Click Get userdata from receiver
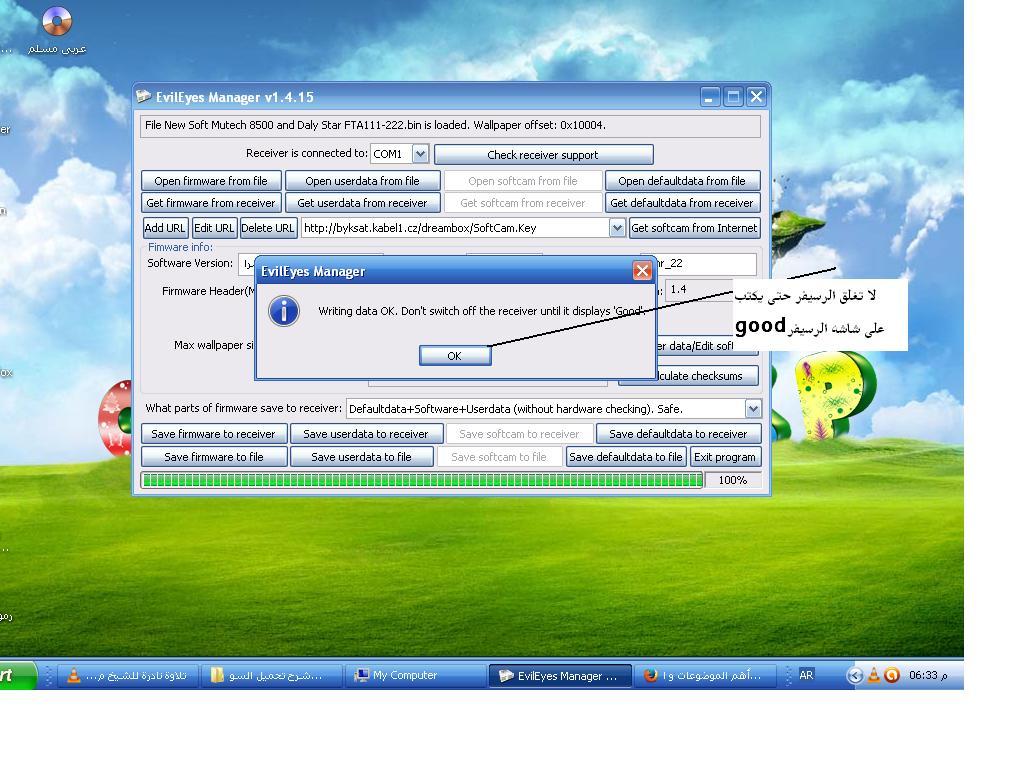This screenshot has width=1024, height=768. [362, 203]
